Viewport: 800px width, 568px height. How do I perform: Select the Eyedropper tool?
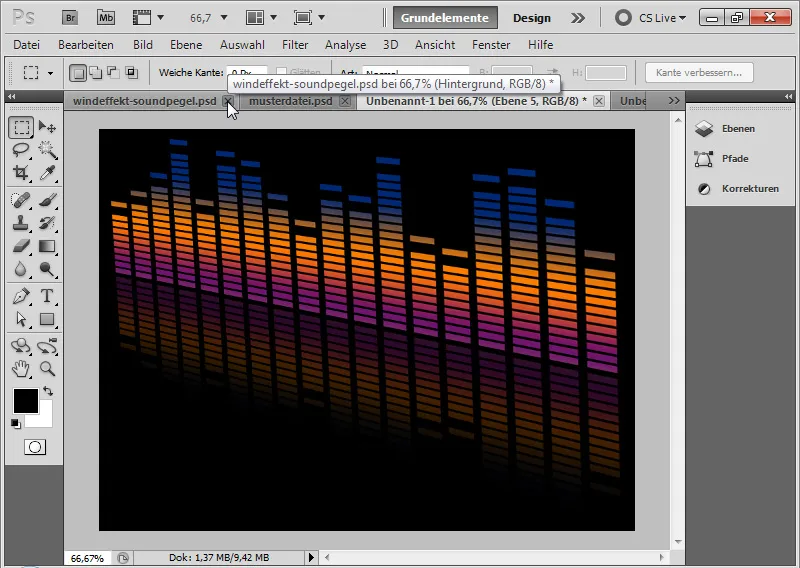pos(47,173)
